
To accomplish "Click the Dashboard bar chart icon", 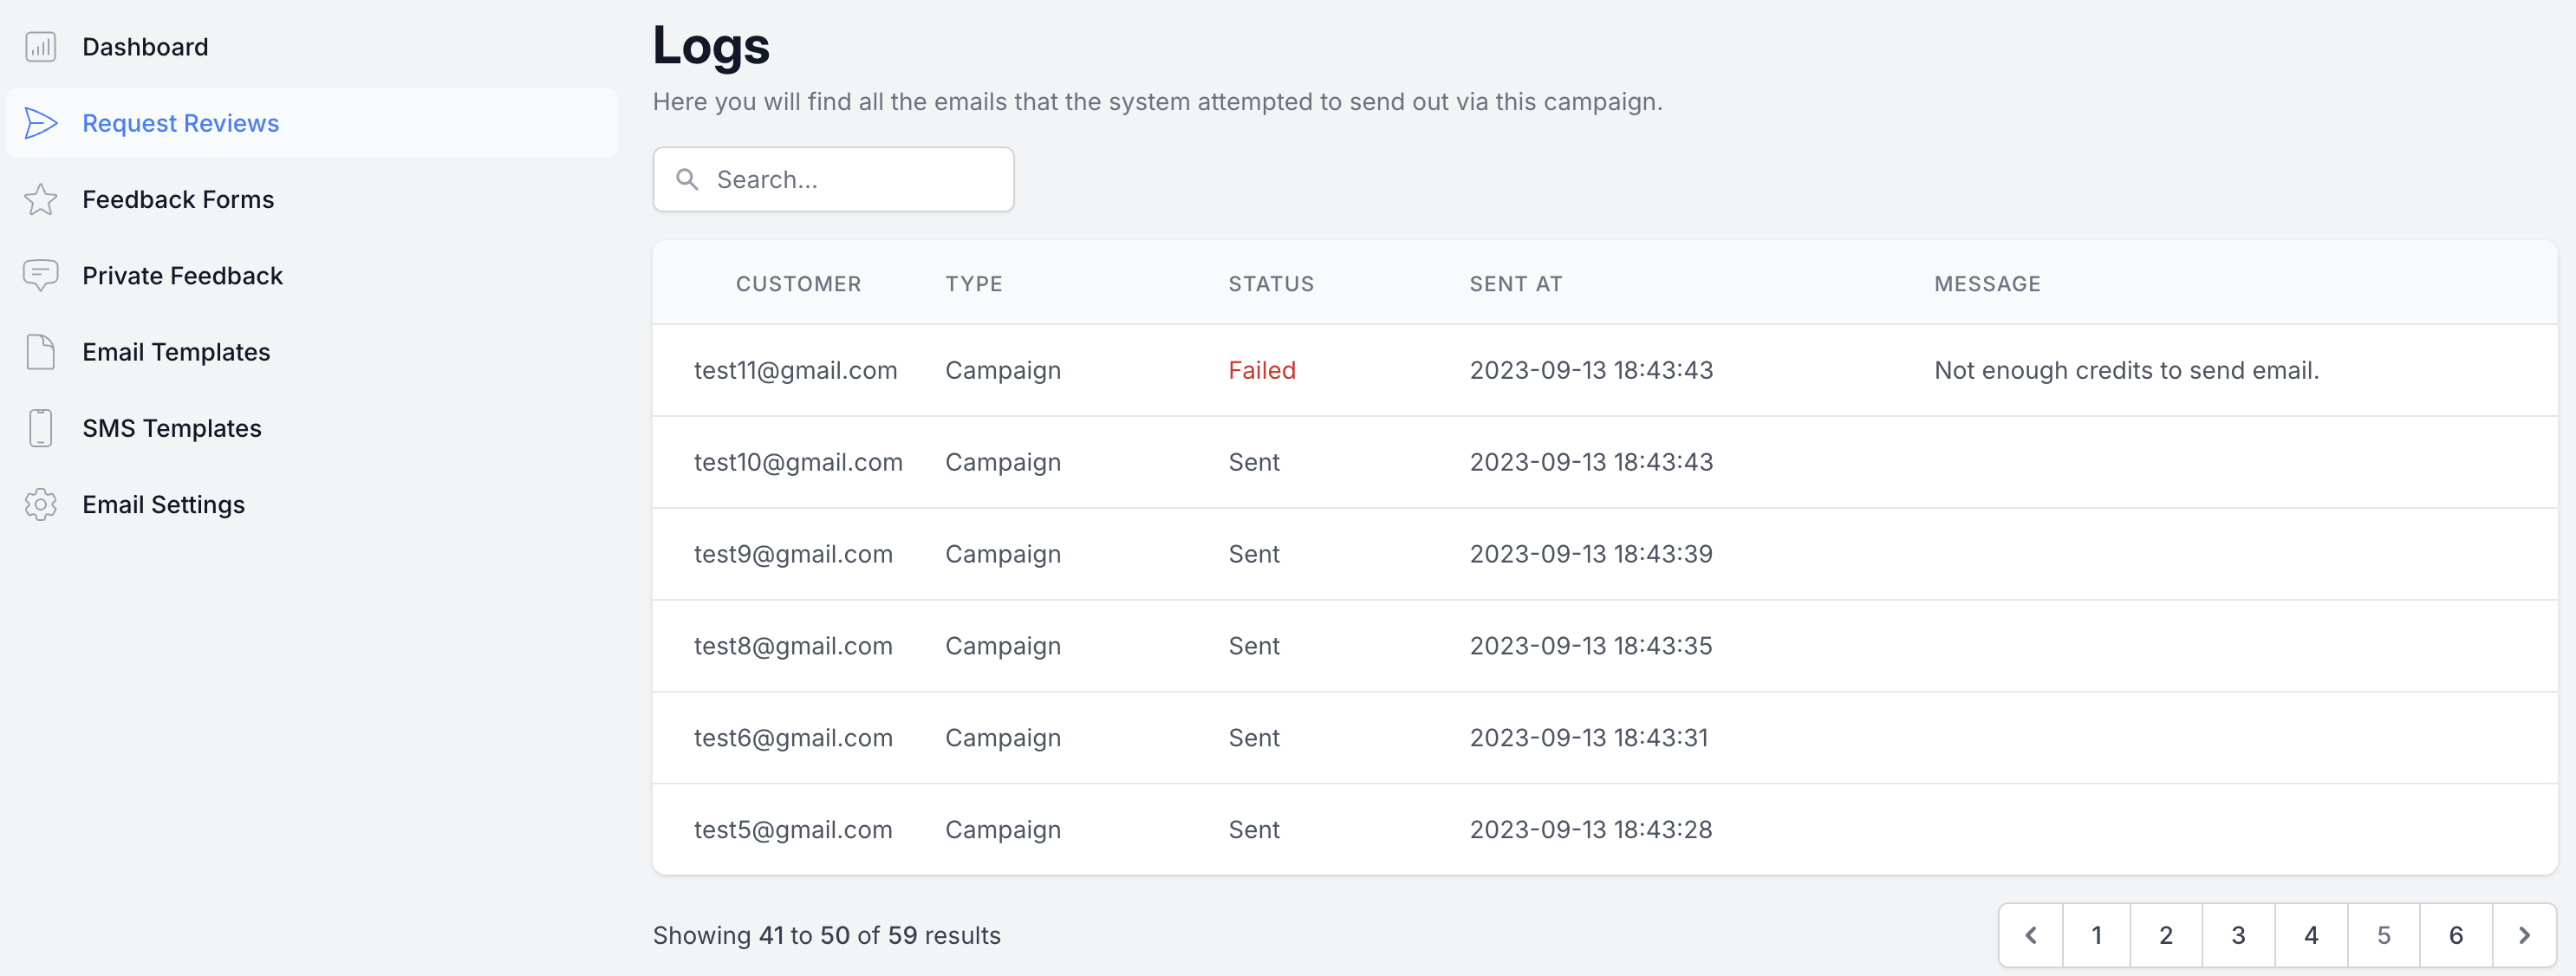I will coord(40,47).
